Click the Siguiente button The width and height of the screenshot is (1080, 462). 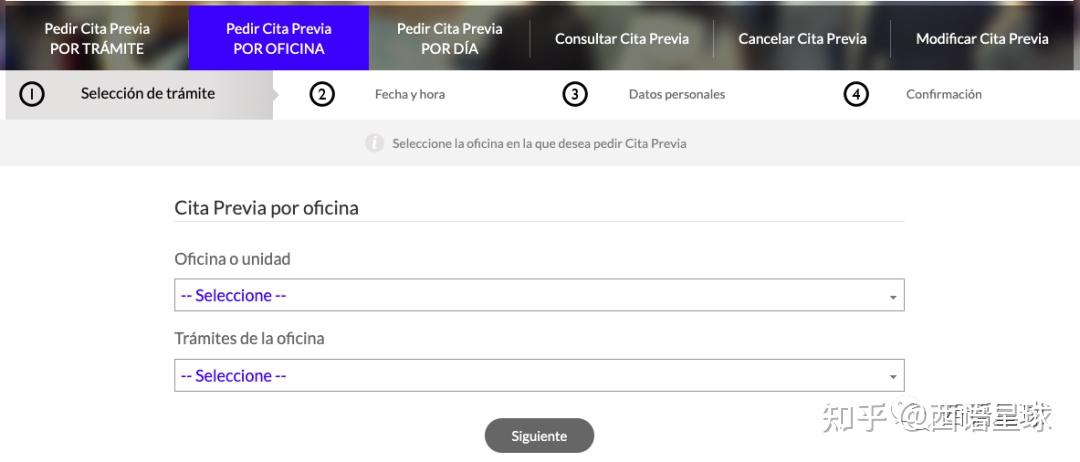pos(539,436)
